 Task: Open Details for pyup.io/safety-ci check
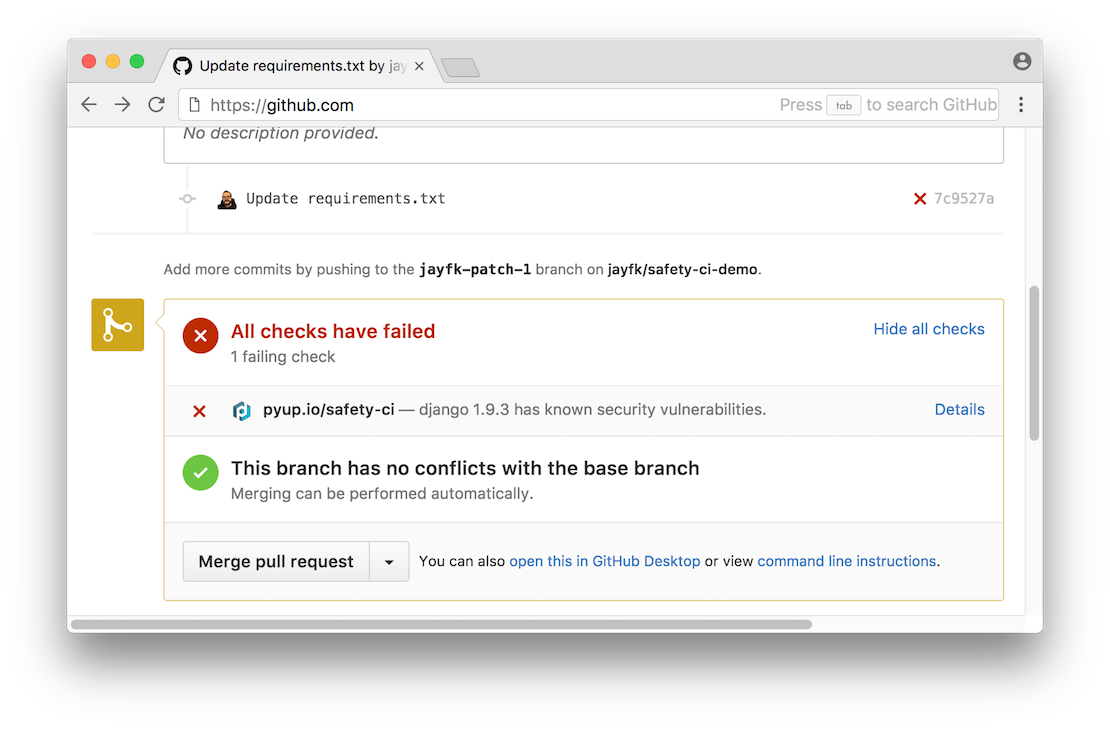pos(959,410)
